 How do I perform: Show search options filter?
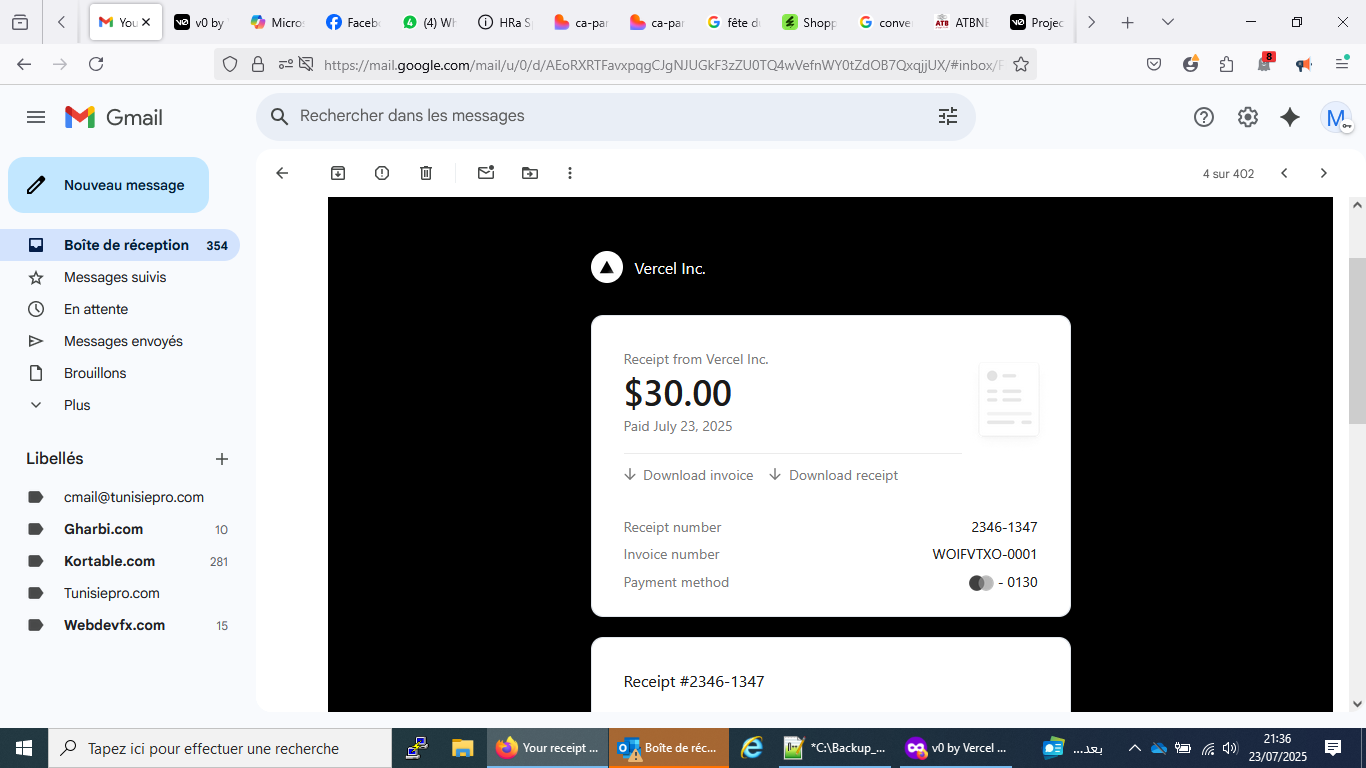coord(947,116)
